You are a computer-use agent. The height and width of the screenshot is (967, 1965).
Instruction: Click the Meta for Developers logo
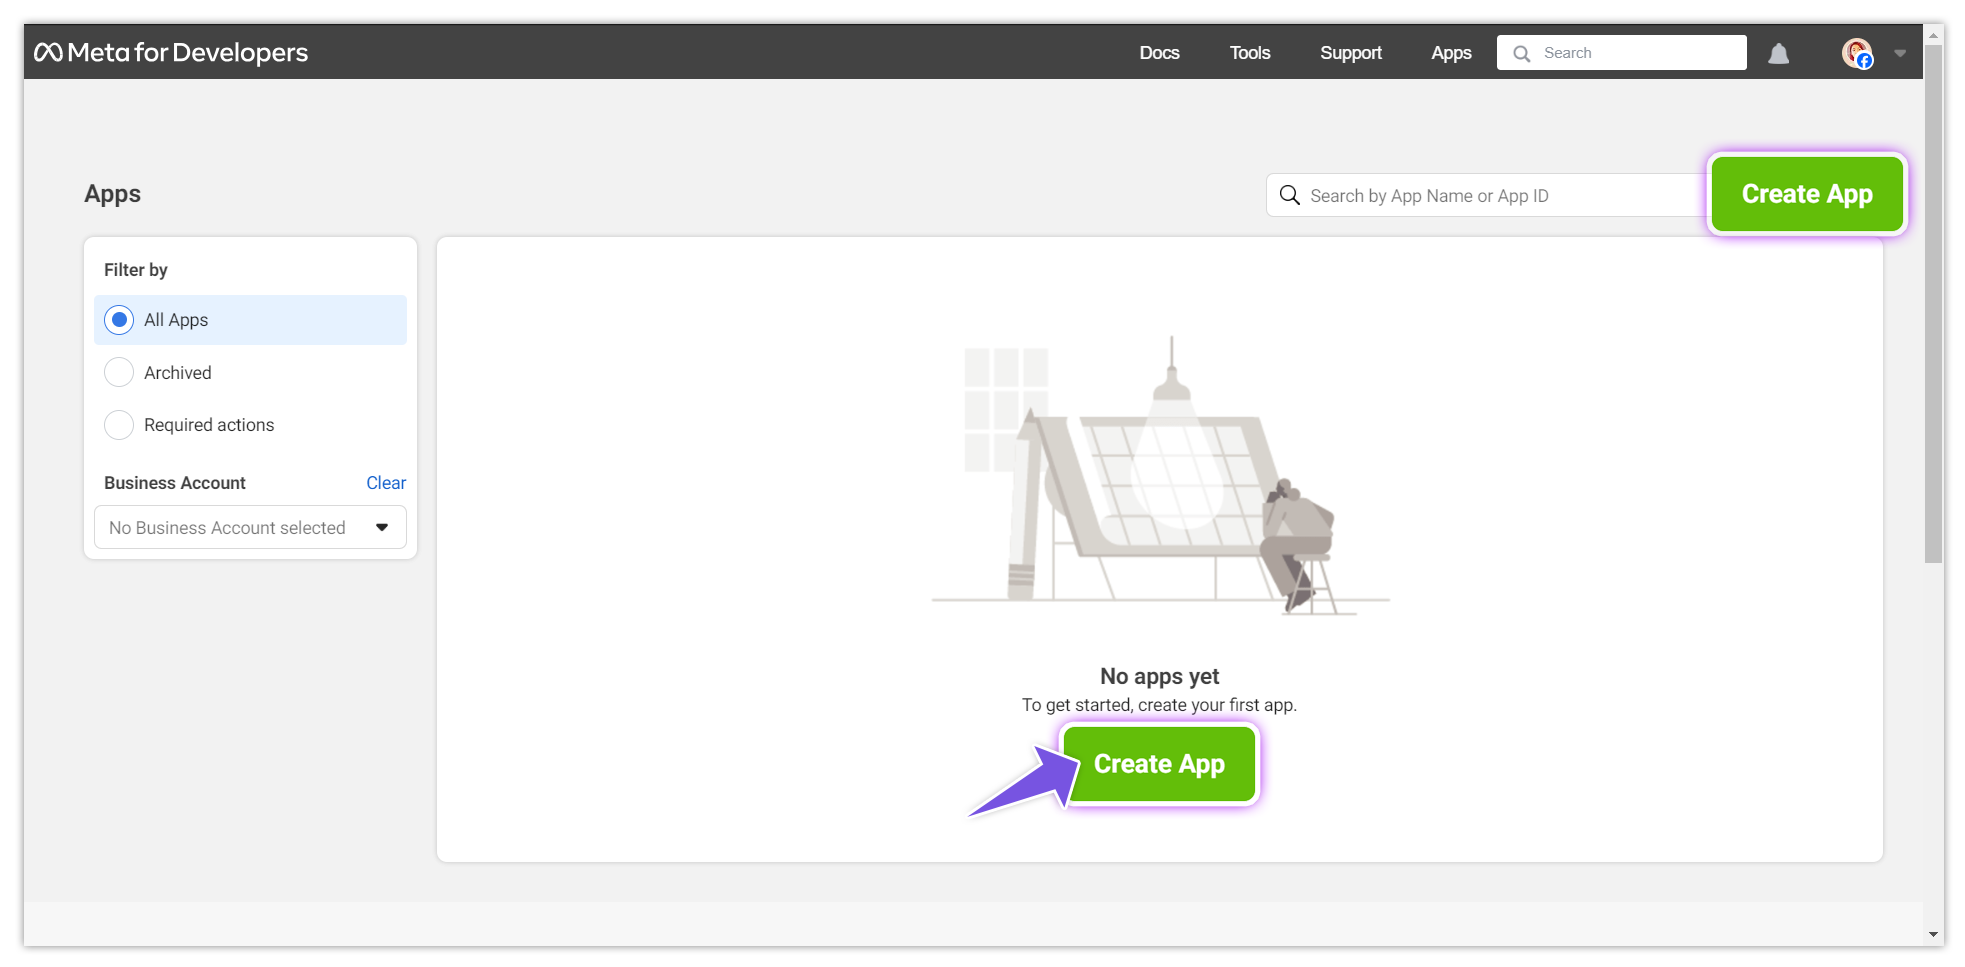172,52
